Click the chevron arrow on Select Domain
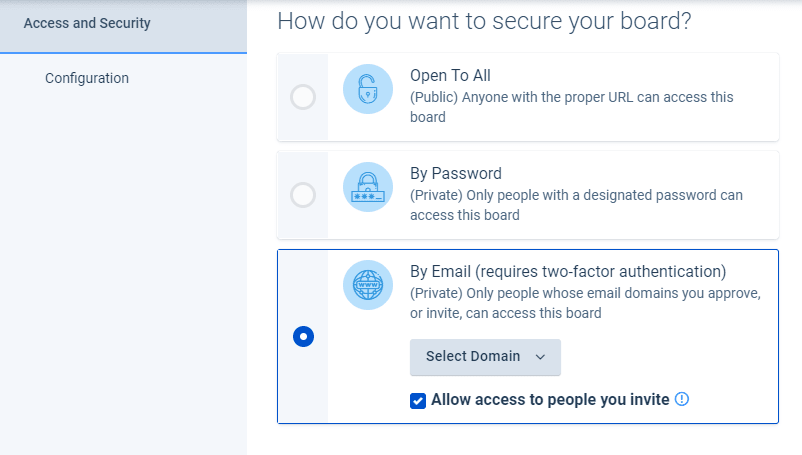 541,357
